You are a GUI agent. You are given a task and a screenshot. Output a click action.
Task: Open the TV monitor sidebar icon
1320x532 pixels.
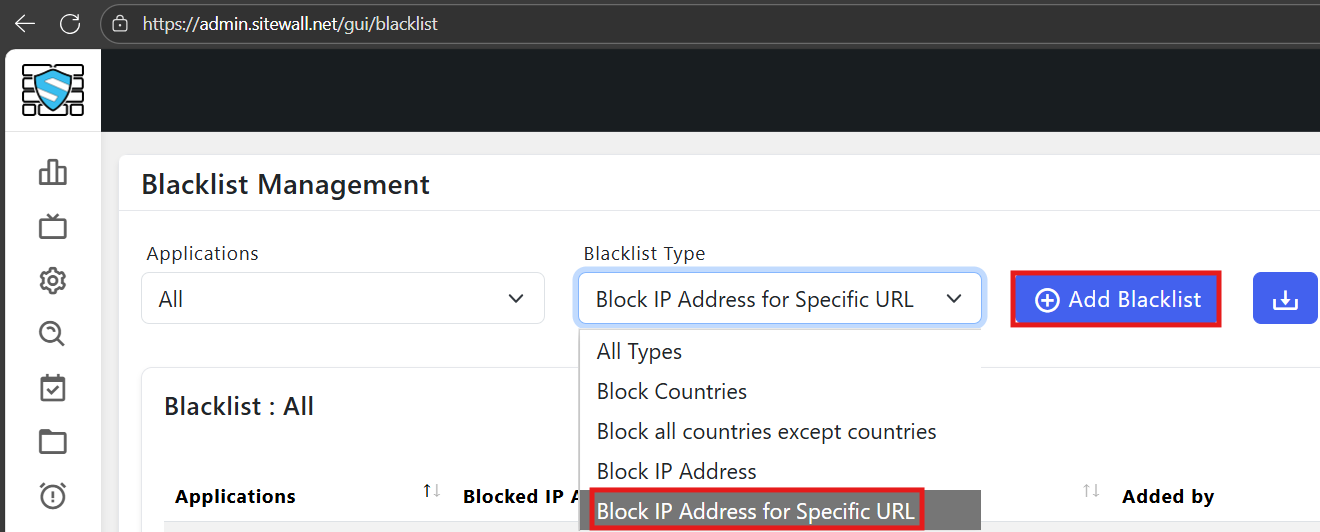click(53, 227)
